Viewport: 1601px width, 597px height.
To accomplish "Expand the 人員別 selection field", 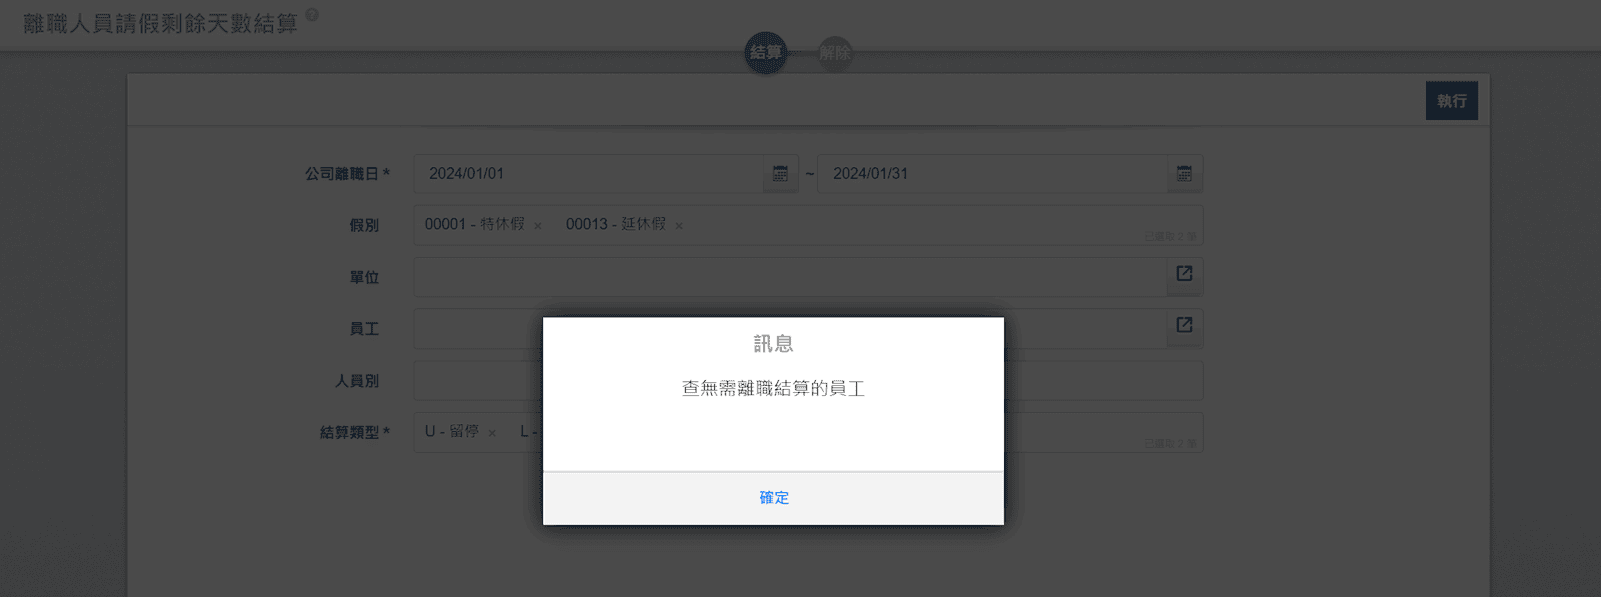I will point(1100,381).
